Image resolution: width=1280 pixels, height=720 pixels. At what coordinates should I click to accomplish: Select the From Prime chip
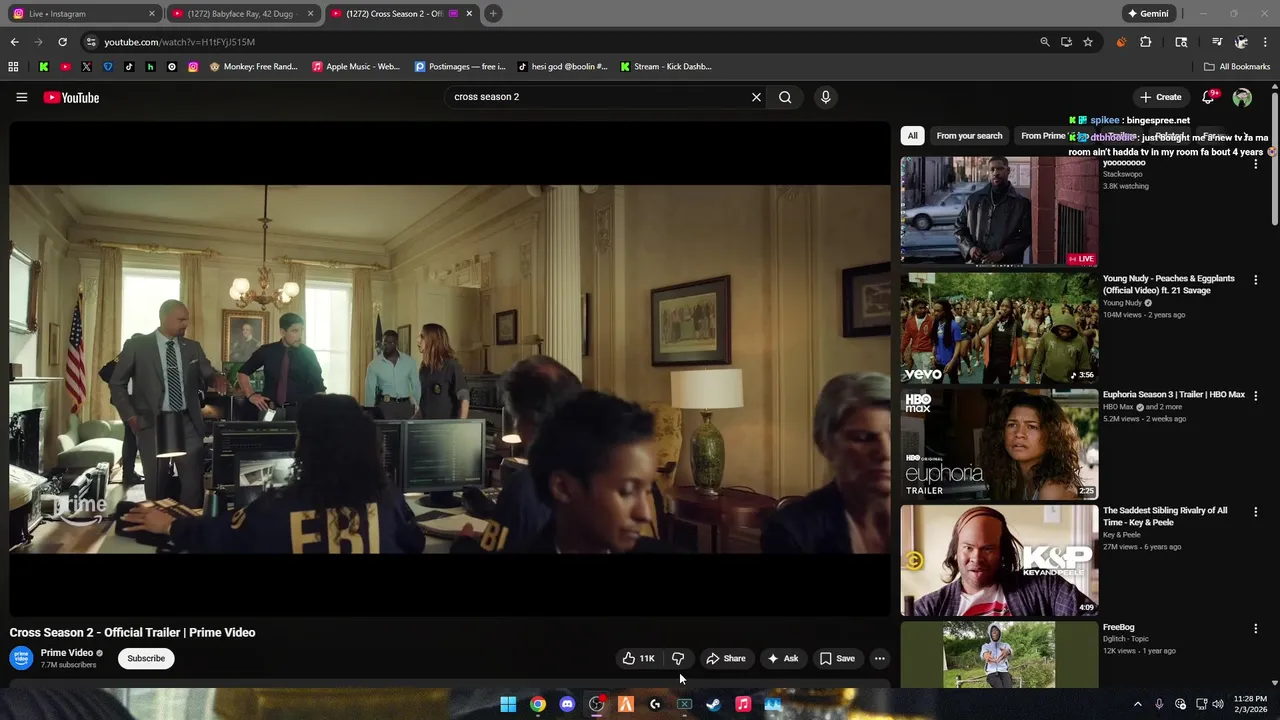click(x=1042, y=135)
